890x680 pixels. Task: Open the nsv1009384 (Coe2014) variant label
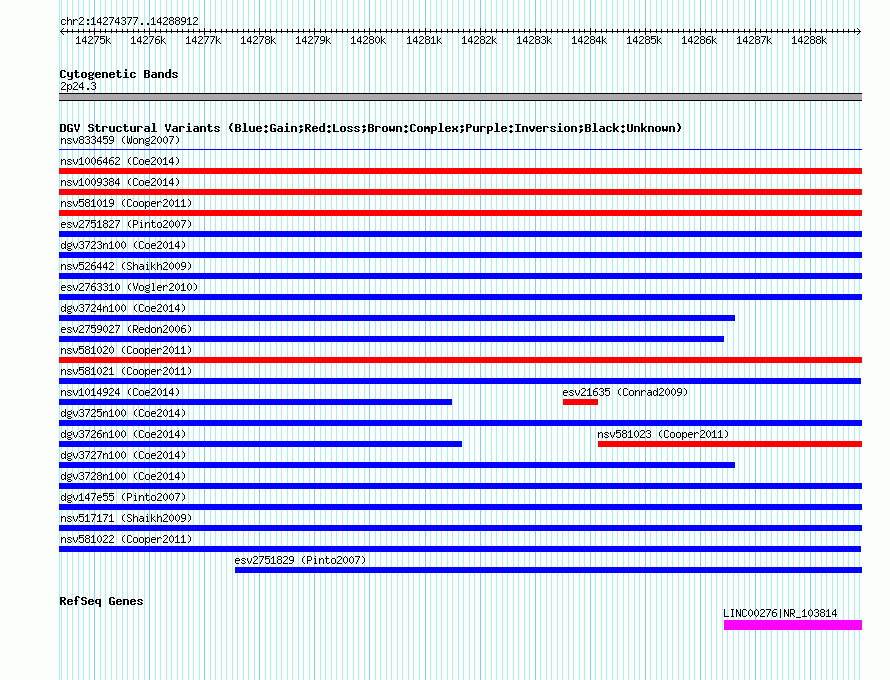[x=120, y=182]
